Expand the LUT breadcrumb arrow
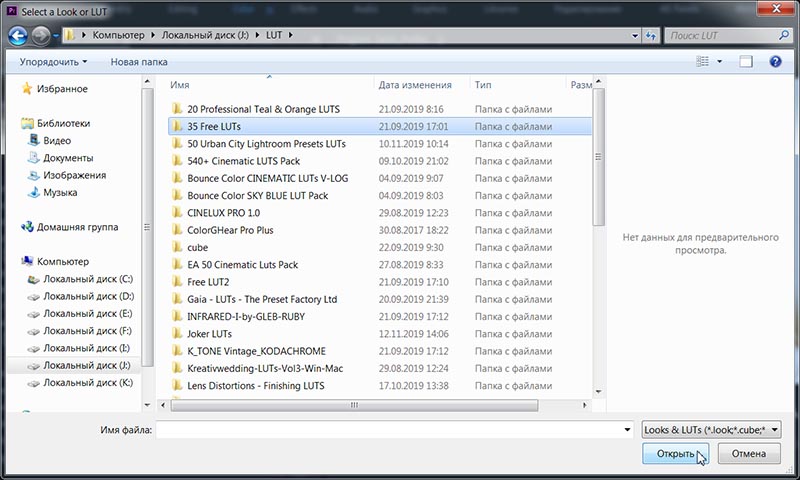 [x=291, y=35]
